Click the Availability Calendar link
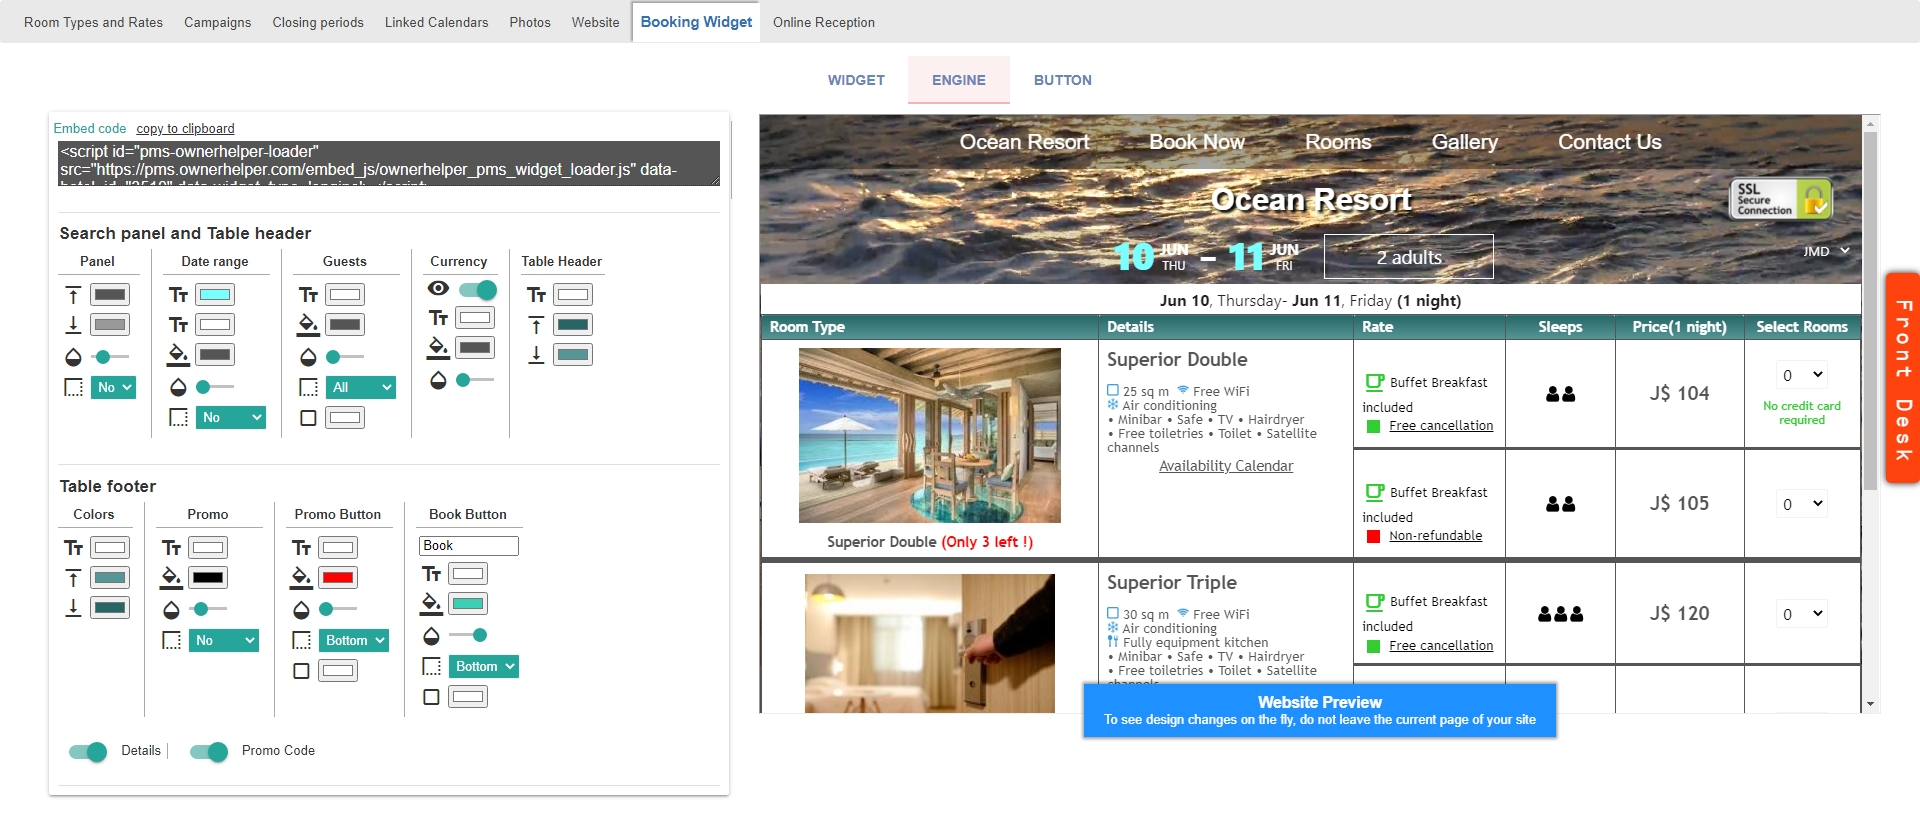Image resolution: width=1920 pixels, height=816 pixels. click(x=1226, y=466)
